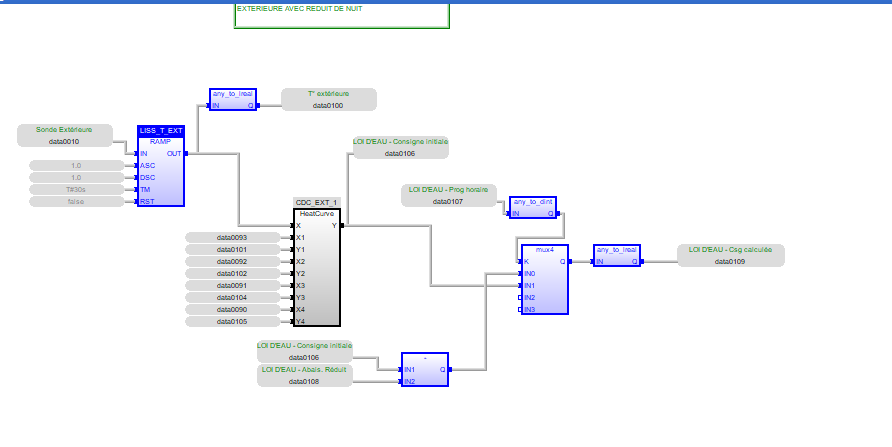The image size is (892, 447).
Task: Select the subtraction block with IN1 and IN2
Action: pos(425,370)
